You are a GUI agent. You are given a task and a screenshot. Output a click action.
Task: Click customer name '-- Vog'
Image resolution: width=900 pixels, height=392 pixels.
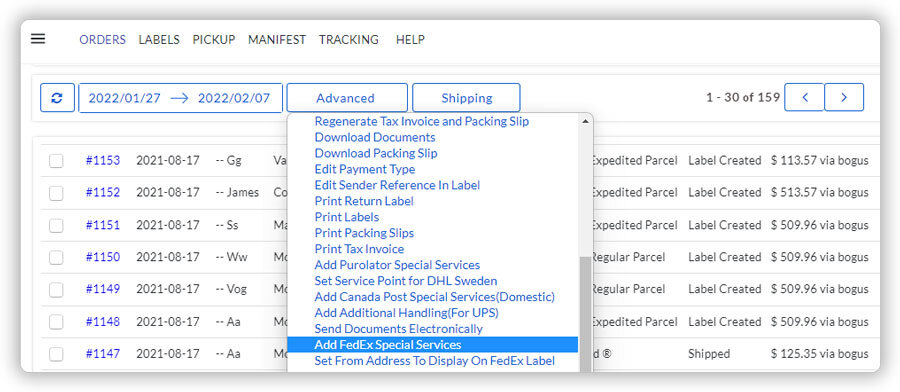click(231, 289)
